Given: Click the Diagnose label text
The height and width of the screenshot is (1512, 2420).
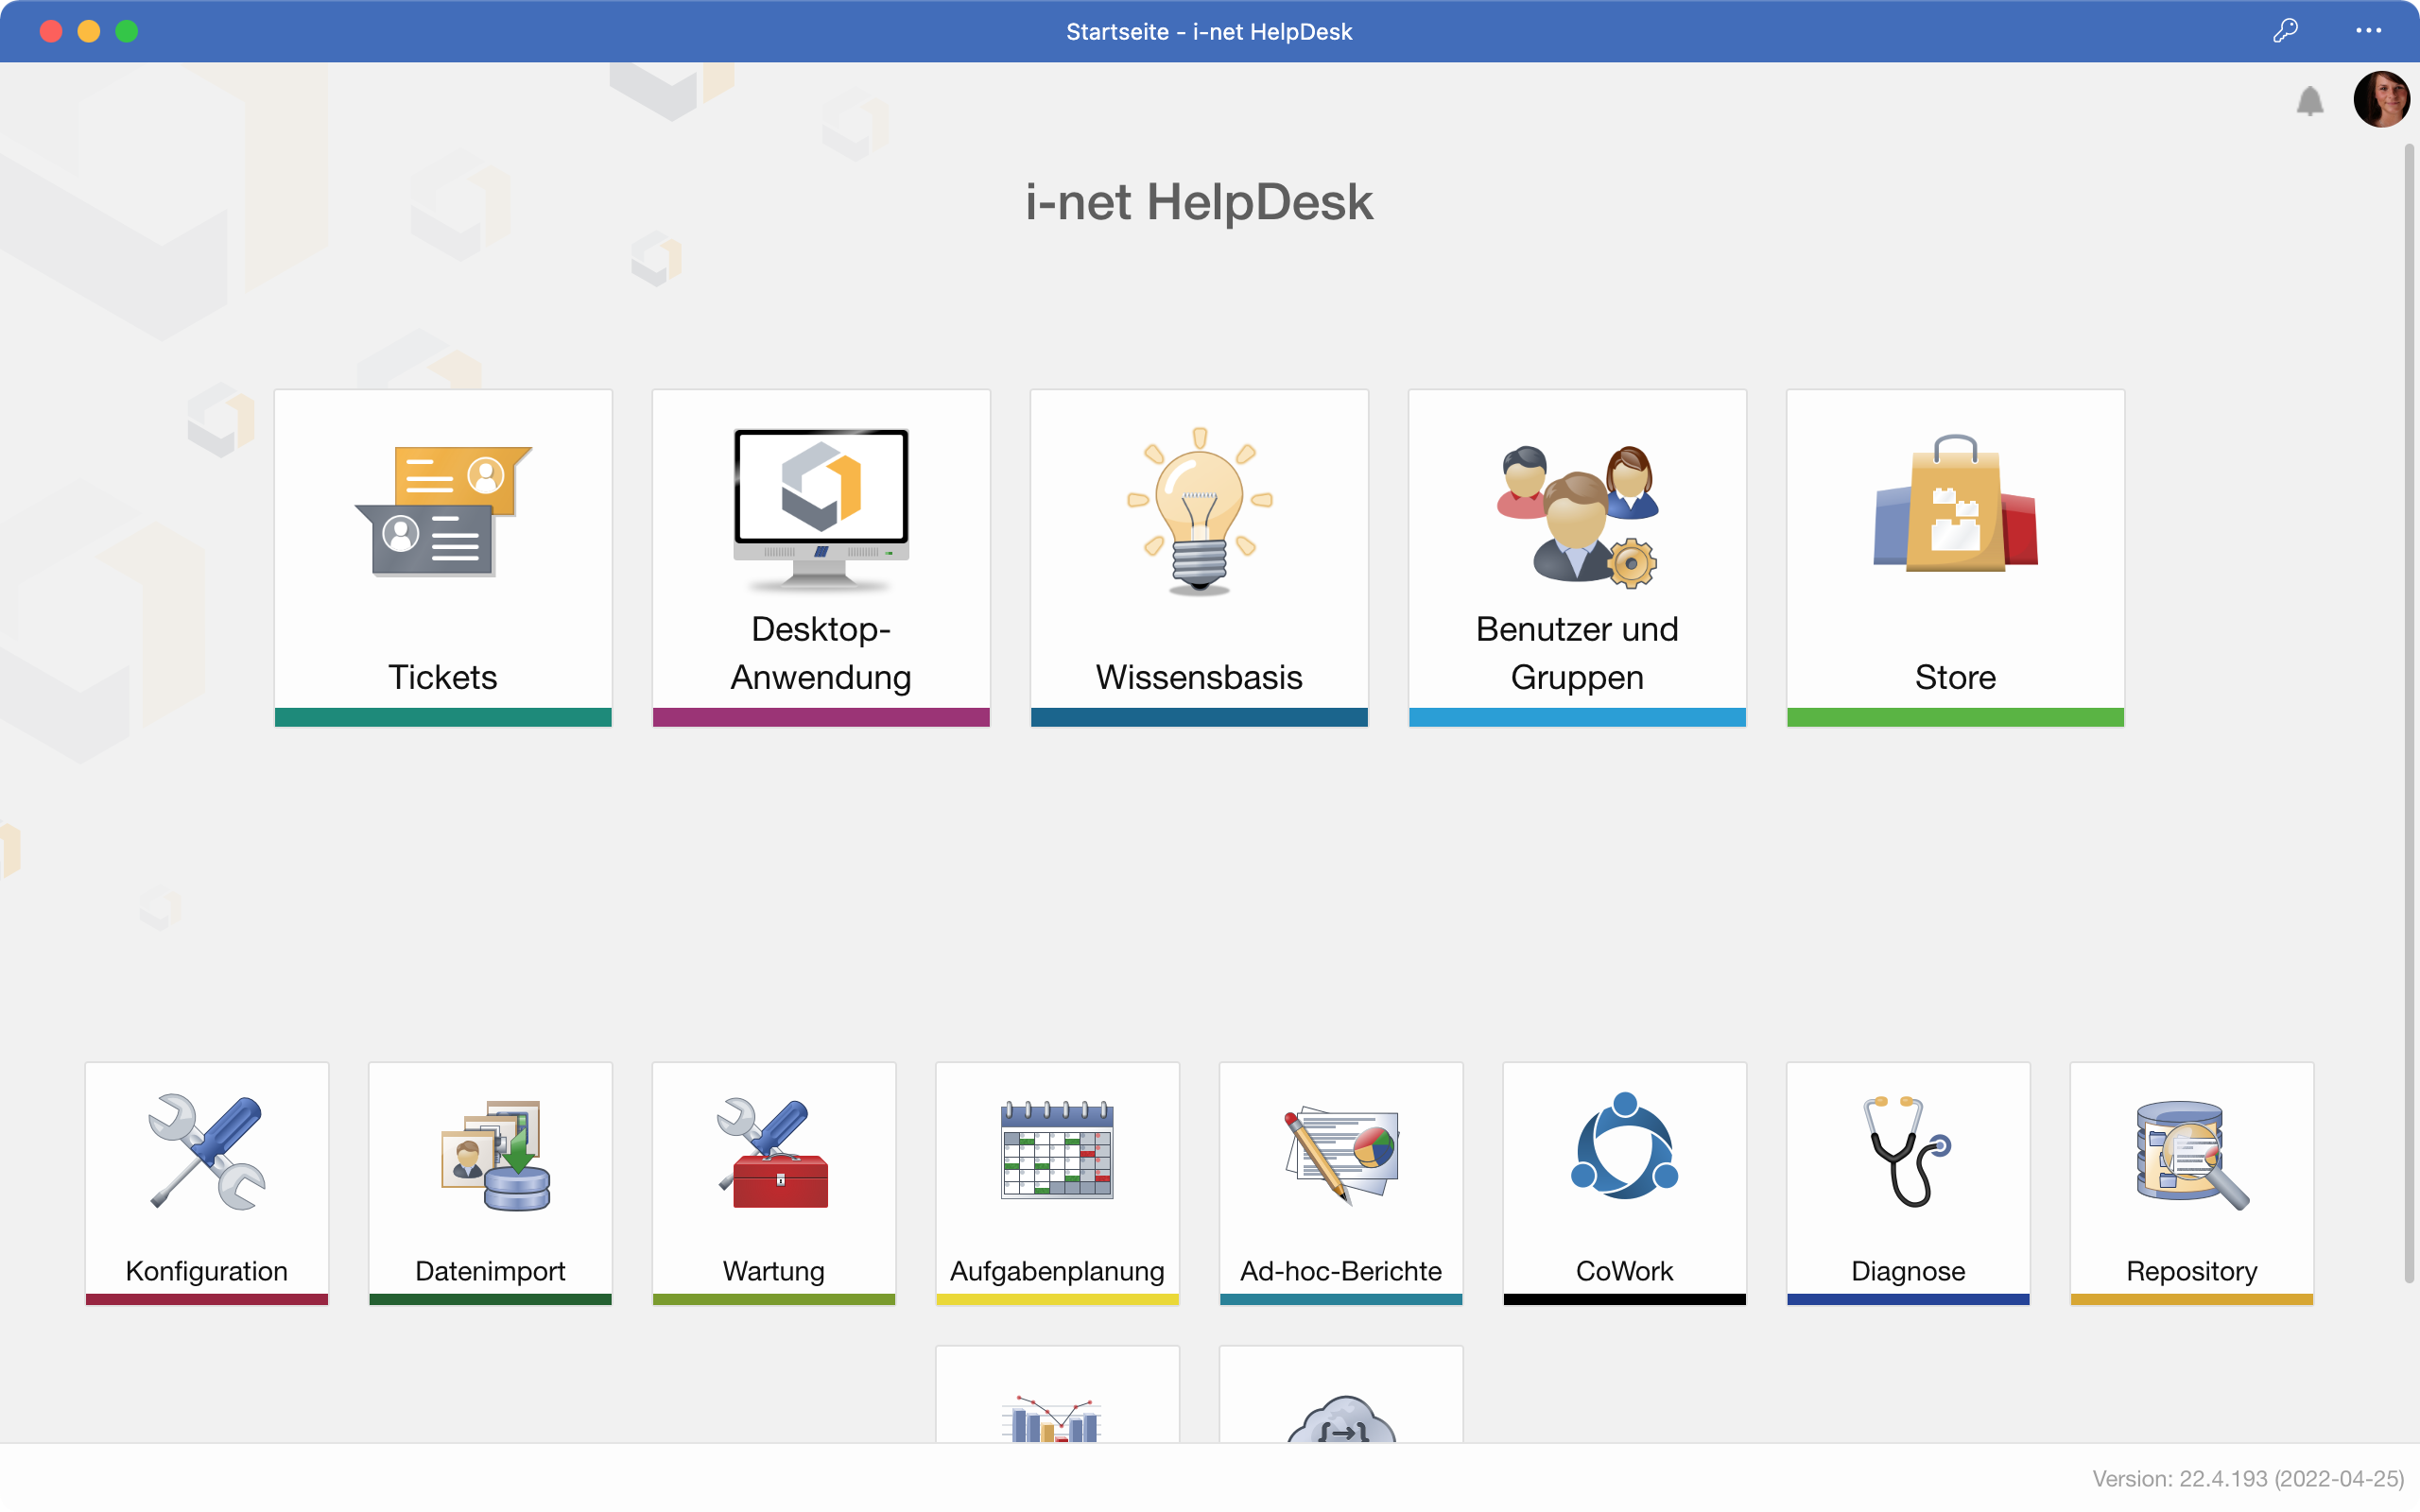Looking at the screenshot, I should click(x=1908, y=1271).
